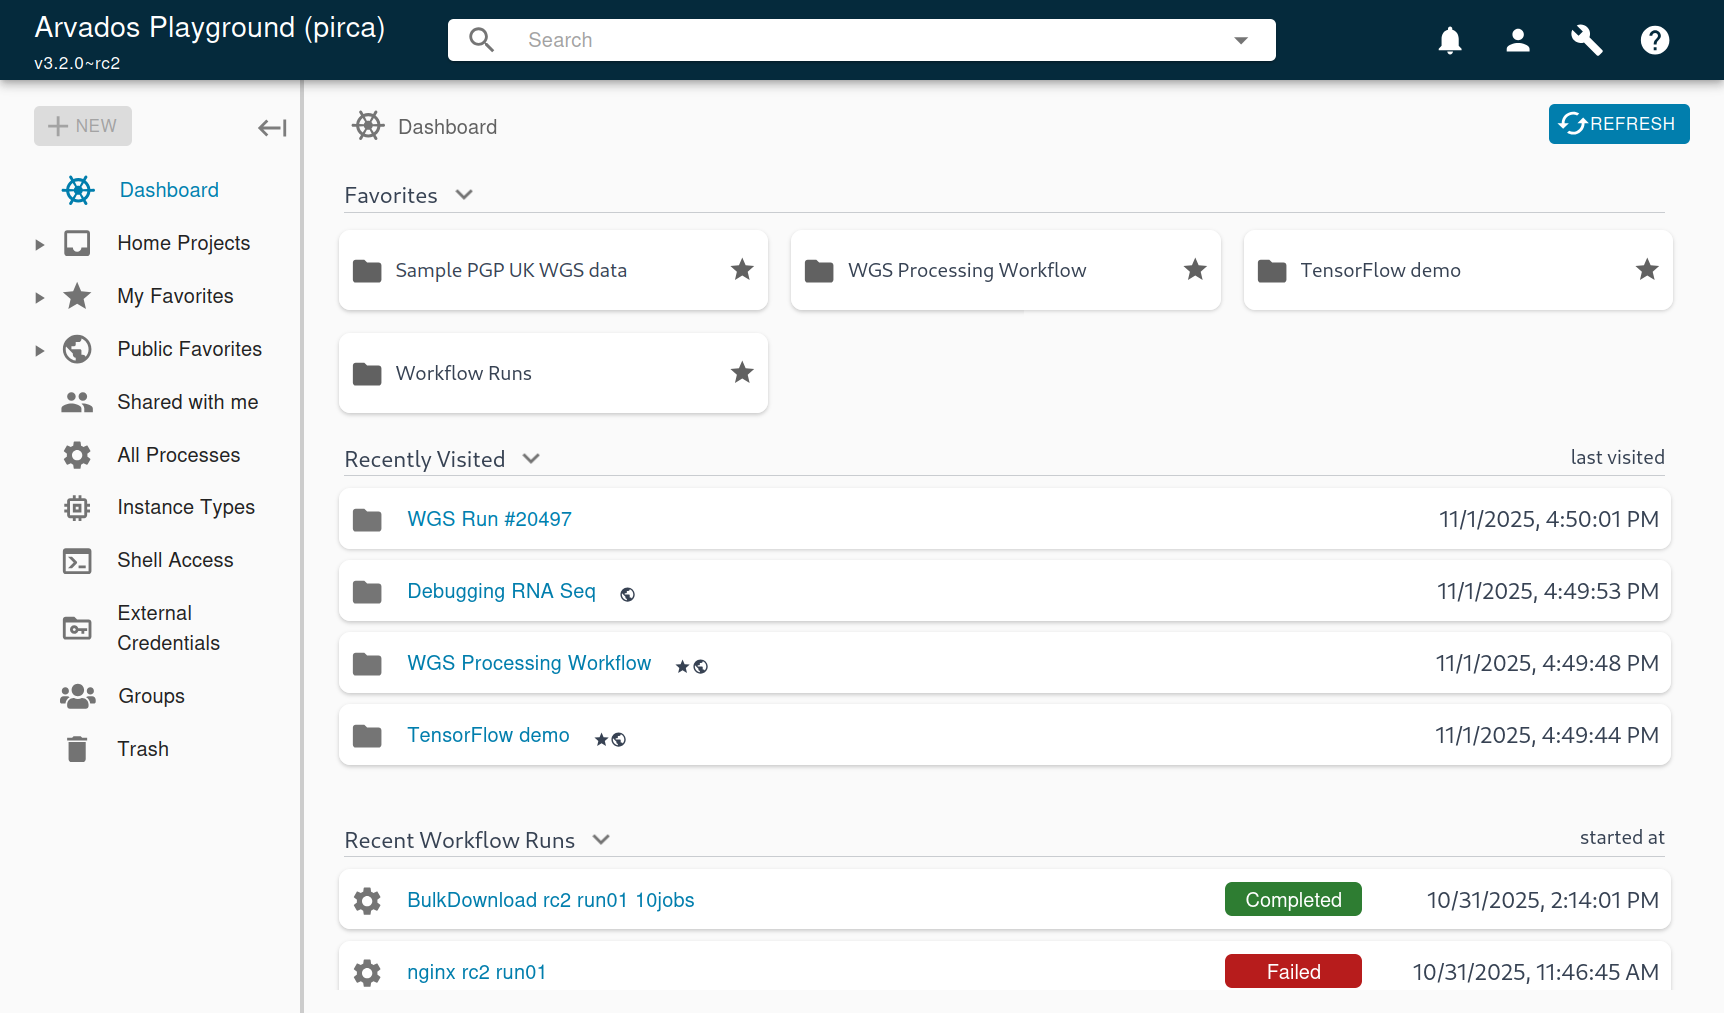Toggle the star on TensorFlow demo card

pyautogui.click(x=1647, y=269)
